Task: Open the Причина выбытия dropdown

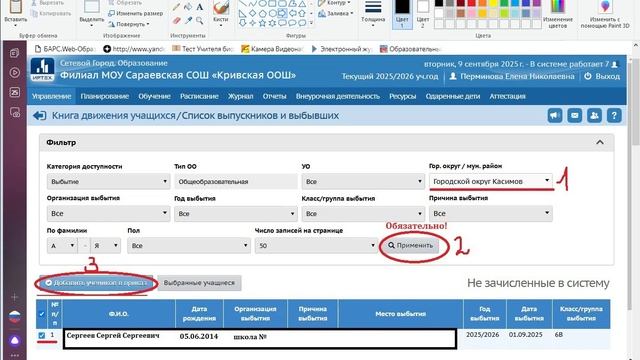Action: (x=491, y=213)
